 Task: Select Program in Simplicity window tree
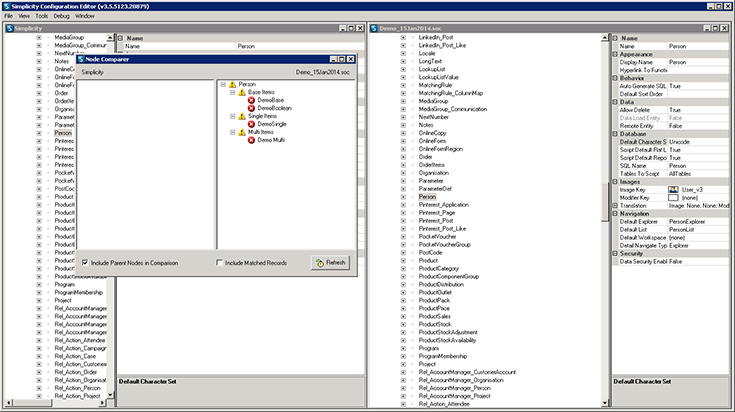pyautogui.click(x=65, y=285)
